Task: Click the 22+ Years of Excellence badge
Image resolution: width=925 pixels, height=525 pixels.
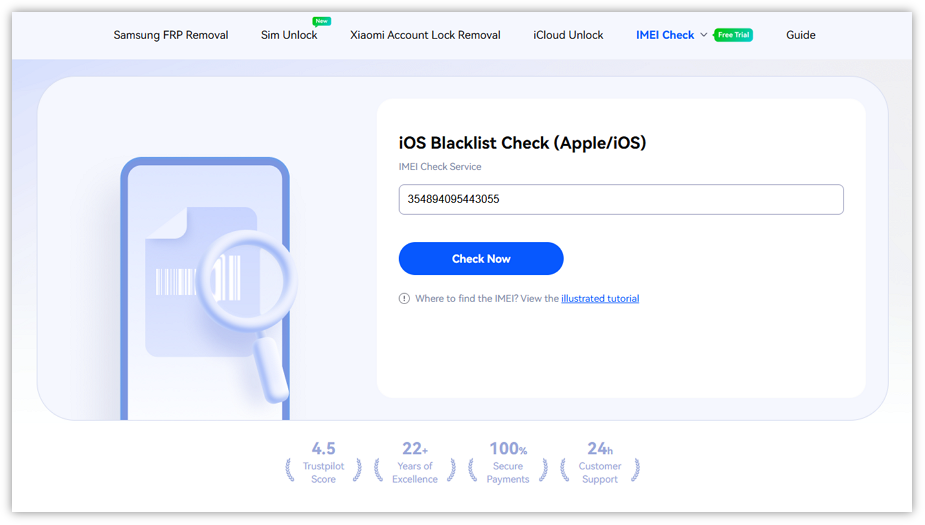Action: (x=415, y=463)
